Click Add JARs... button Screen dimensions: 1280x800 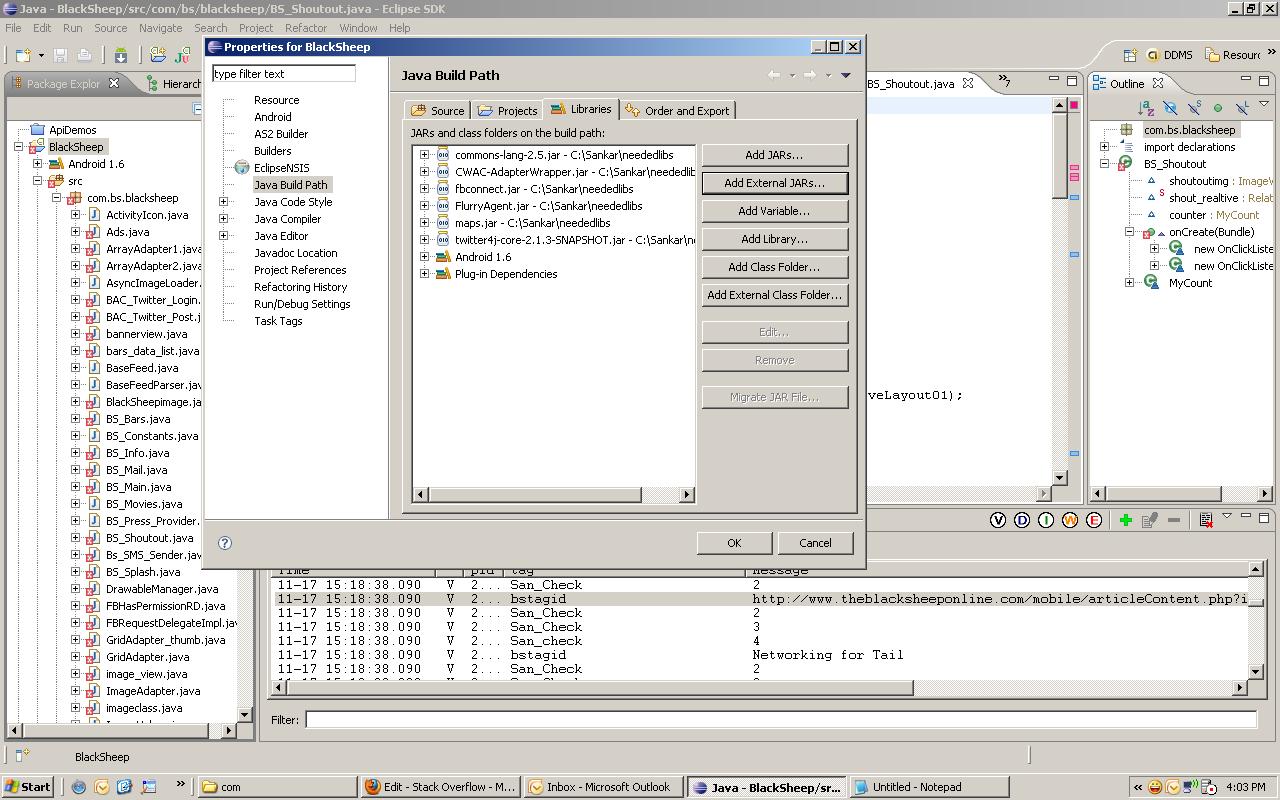pos(774,155)
